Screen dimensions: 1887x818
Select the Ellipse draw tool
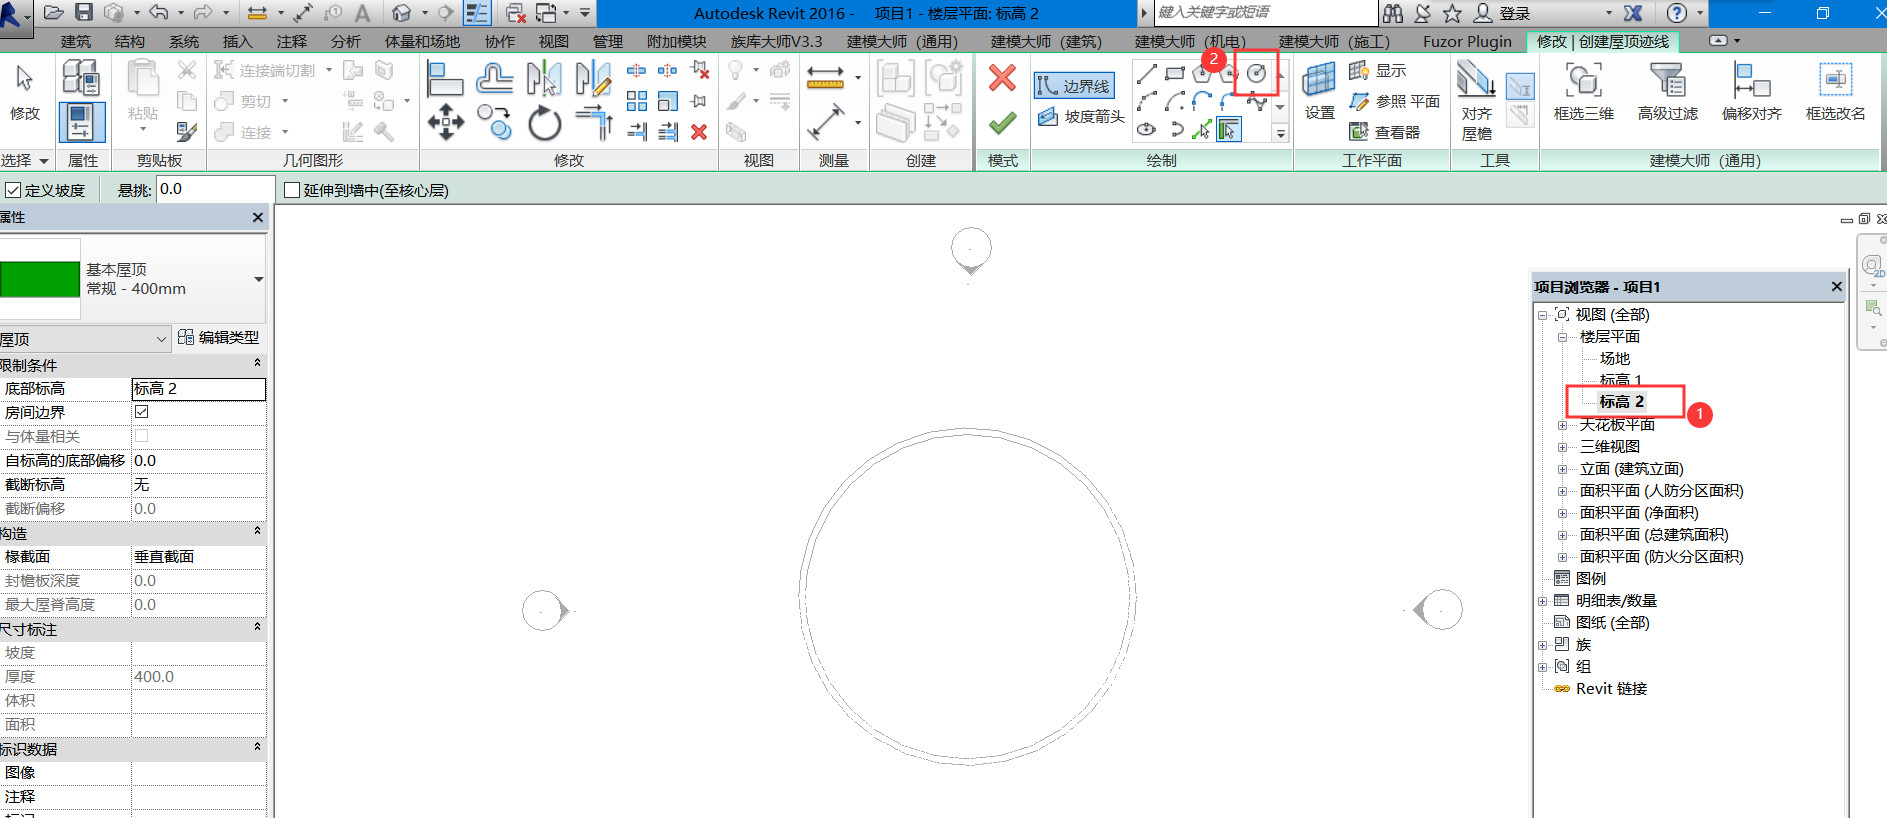pos(1147,129)
